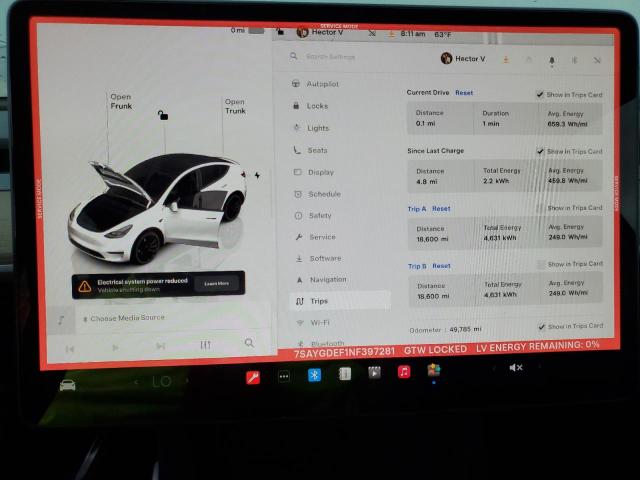Viewport: 640px width, 480px height.
Task: Open the Wi-Fi settings menu
Action: [313, 322]
